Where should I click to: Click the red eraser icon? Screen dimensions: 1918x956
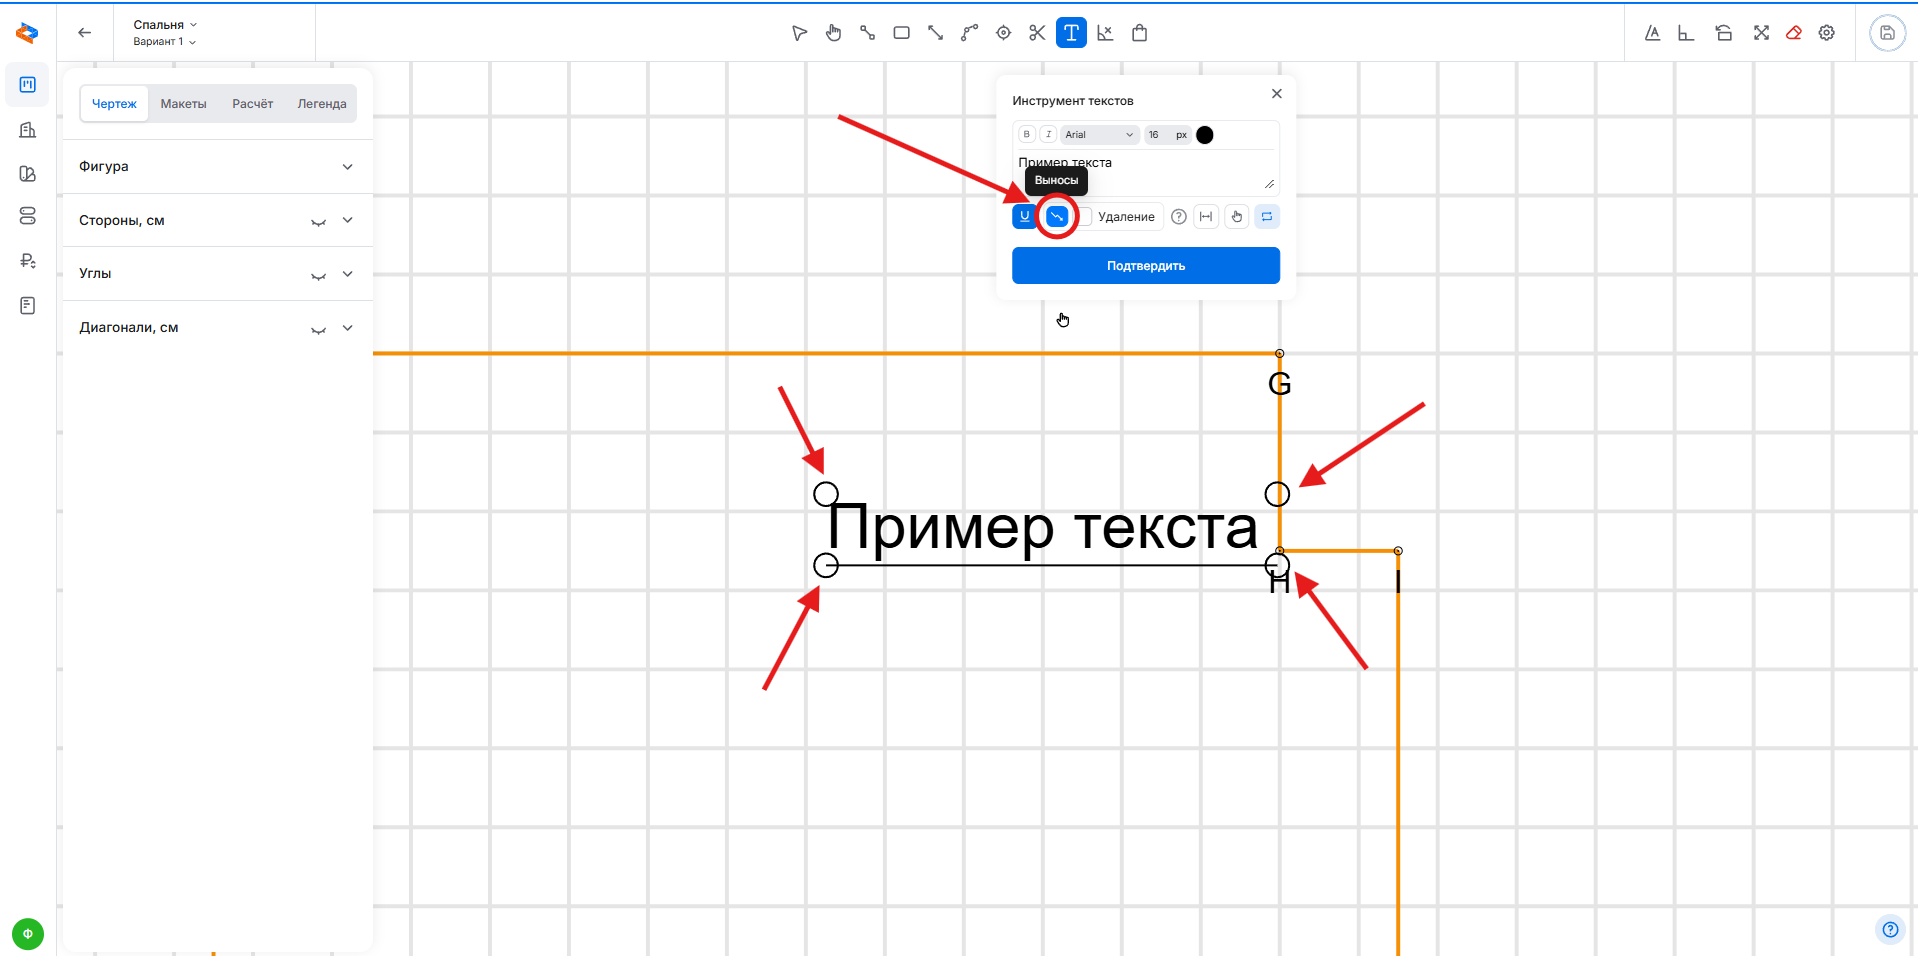(1793, 33)
